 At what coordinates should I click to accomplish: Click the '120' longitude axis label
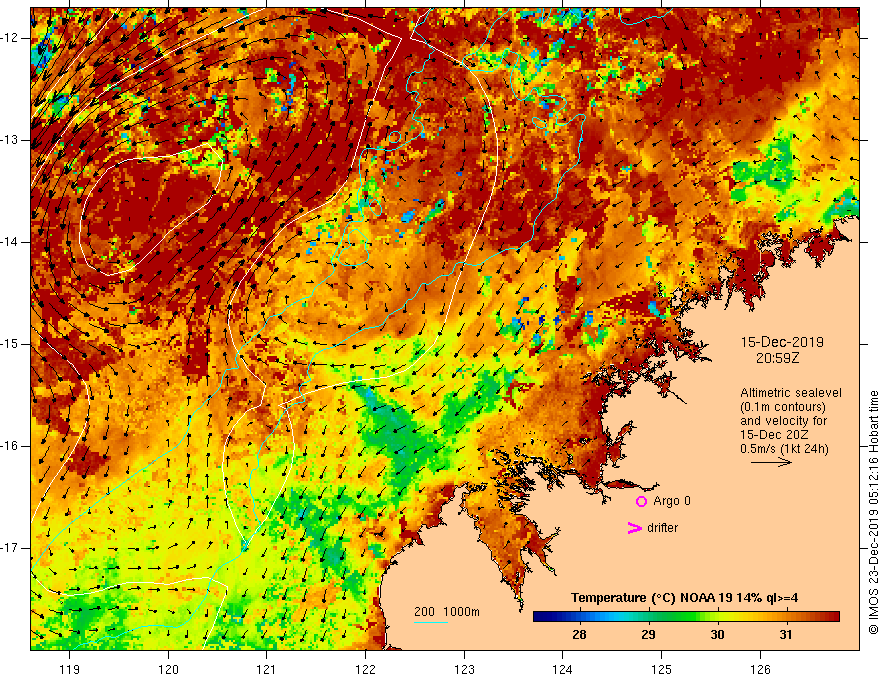tap(168, 669)
